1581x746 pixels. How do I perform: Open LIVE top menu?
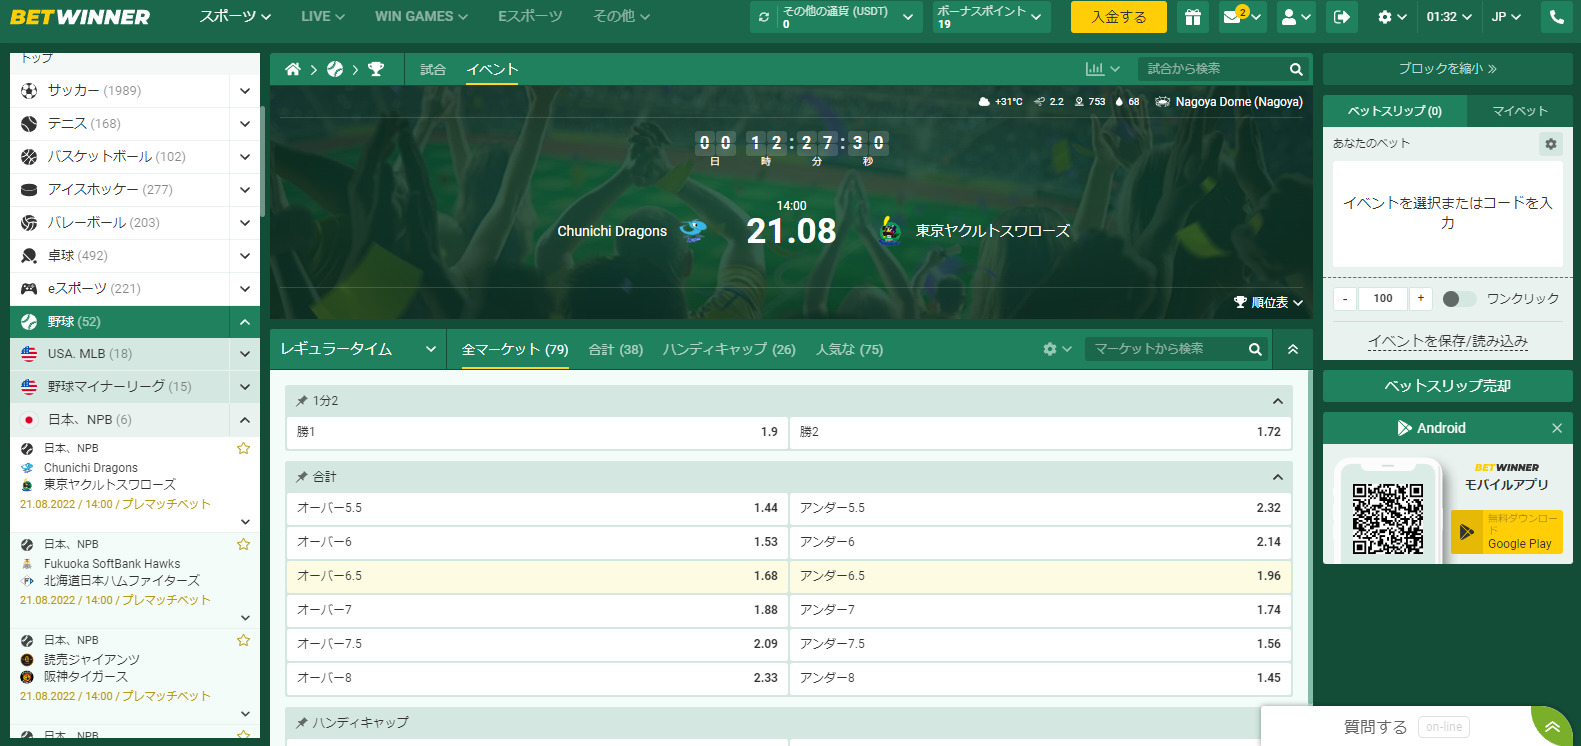[x=323, y=17]
